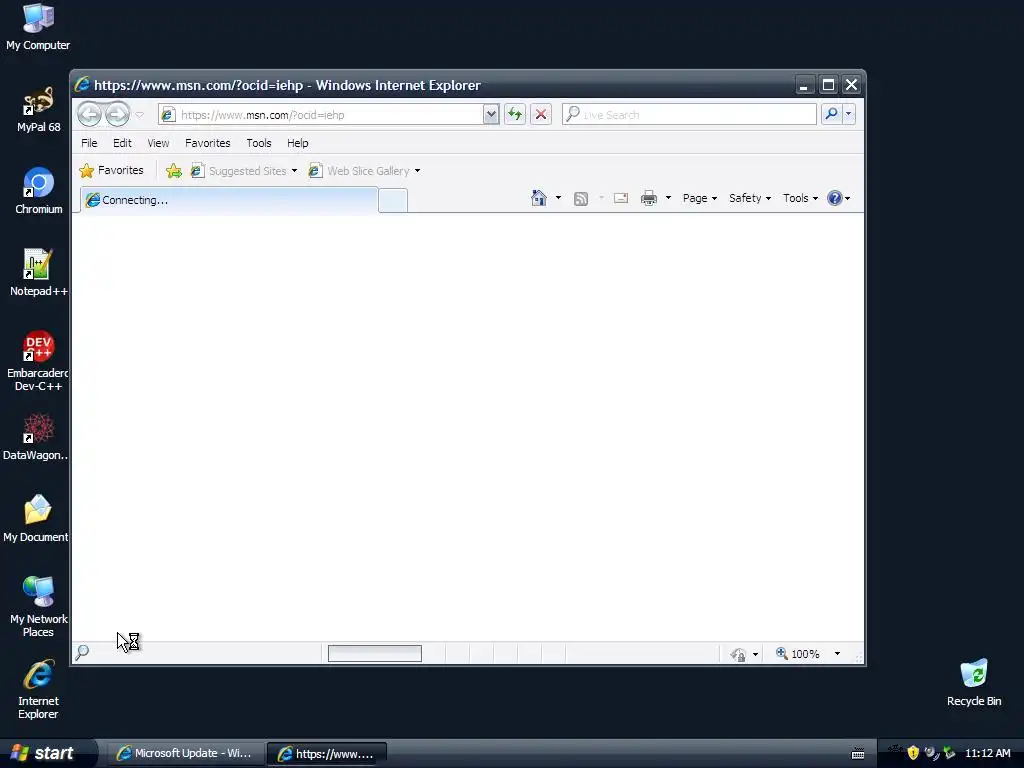Open the search provider options dropdown
1024x768 pixels.
point(848,114)
